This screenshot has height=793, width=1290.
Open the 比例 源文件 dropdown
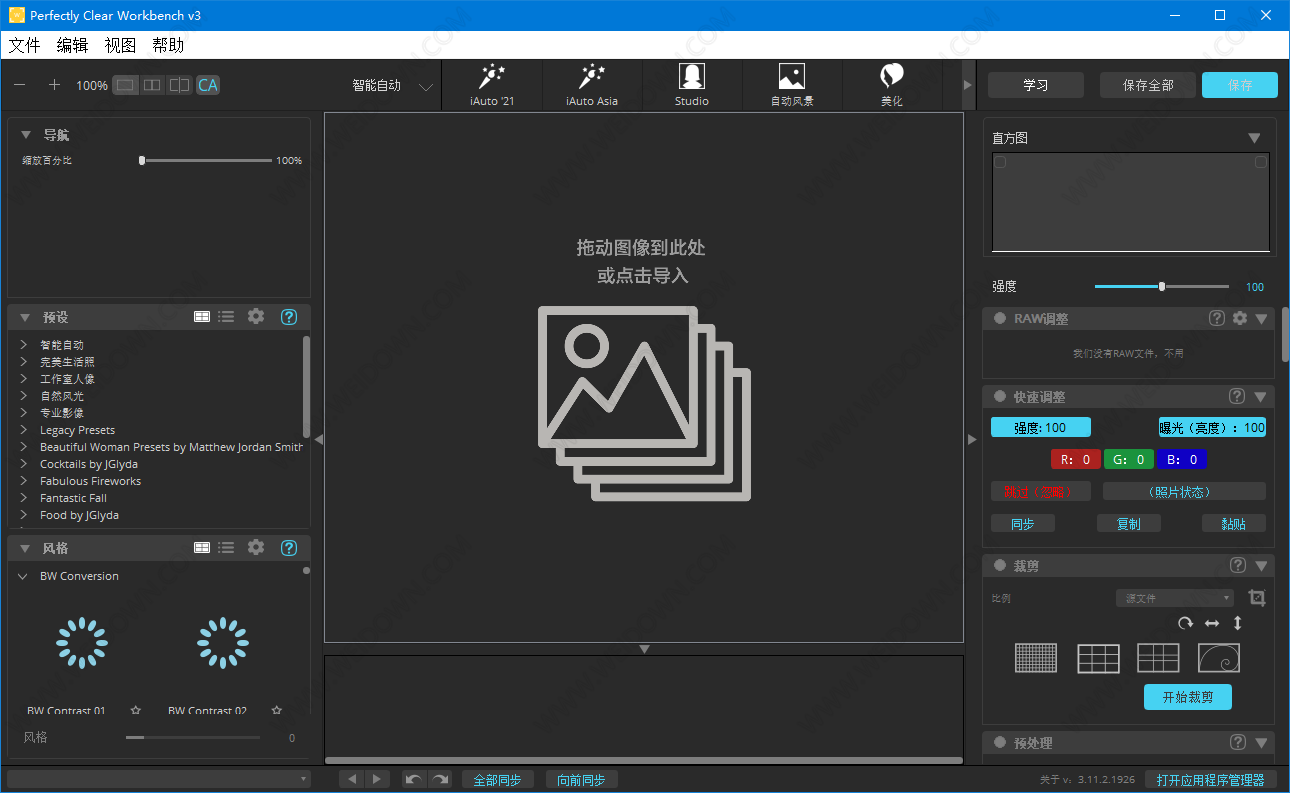tap(1175, 598)
